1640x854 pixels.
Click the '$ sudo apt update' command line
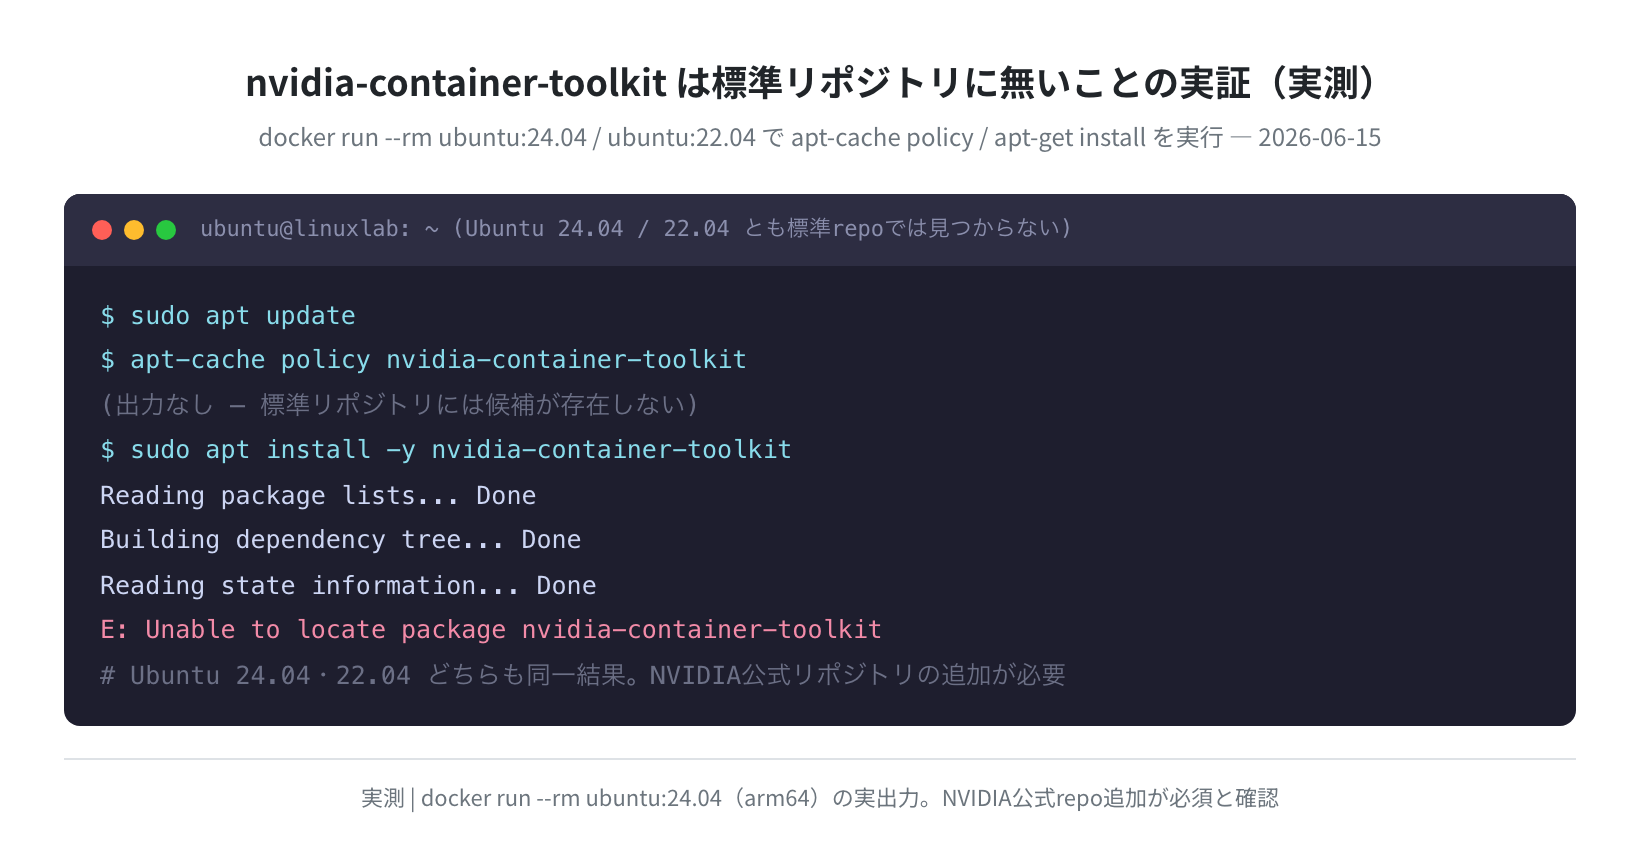(x=228, y=316)
